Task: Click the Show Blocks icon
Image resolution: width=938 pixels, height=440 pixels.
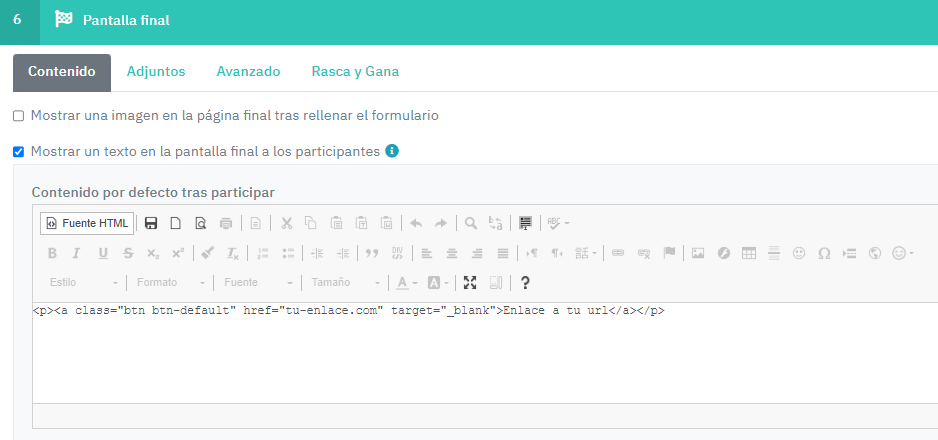Action: pos(495,282)
